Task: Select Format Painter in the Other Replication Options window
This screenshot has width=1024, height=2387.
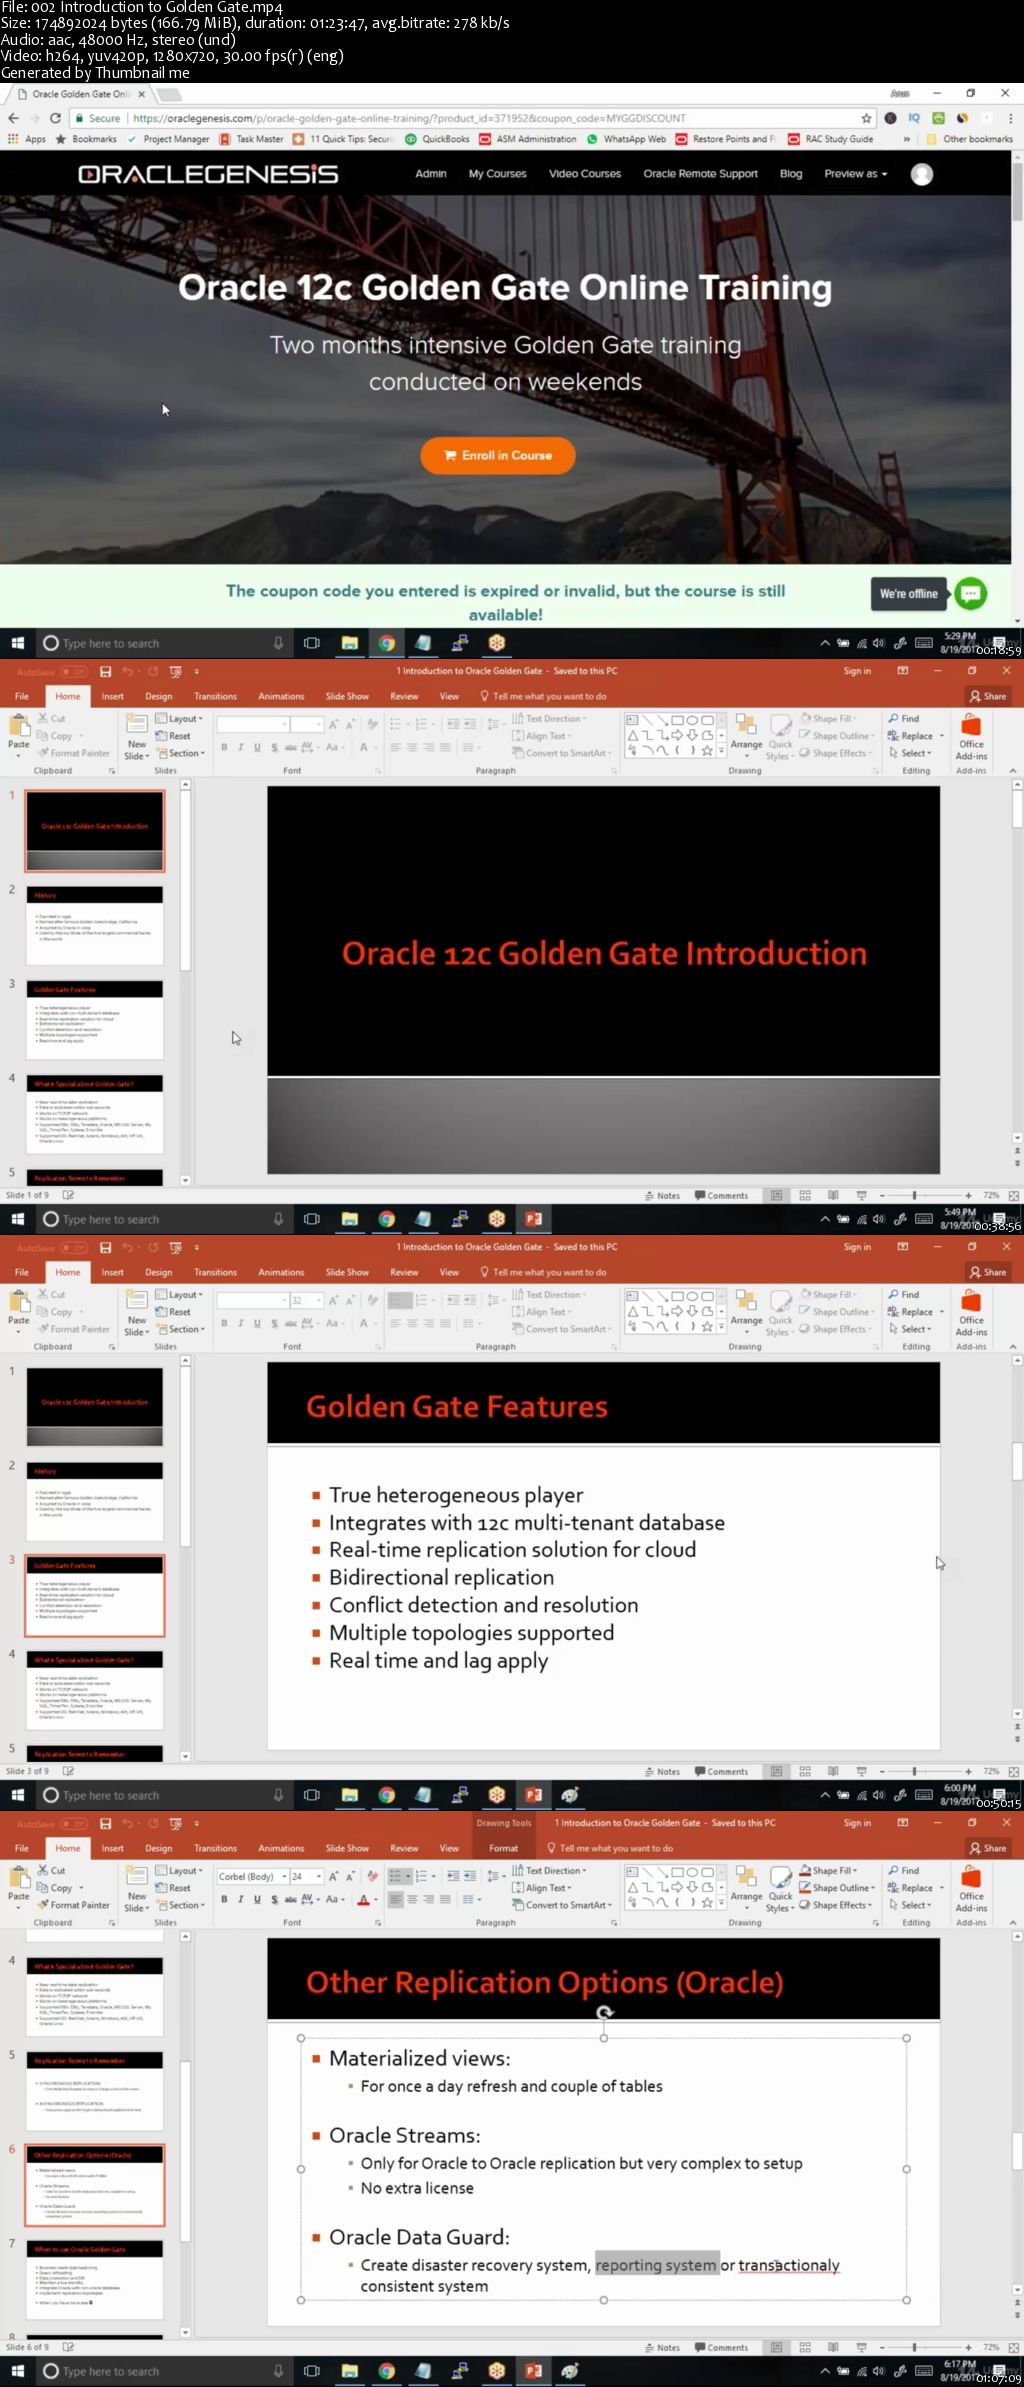Action: tap(73, 1905)
